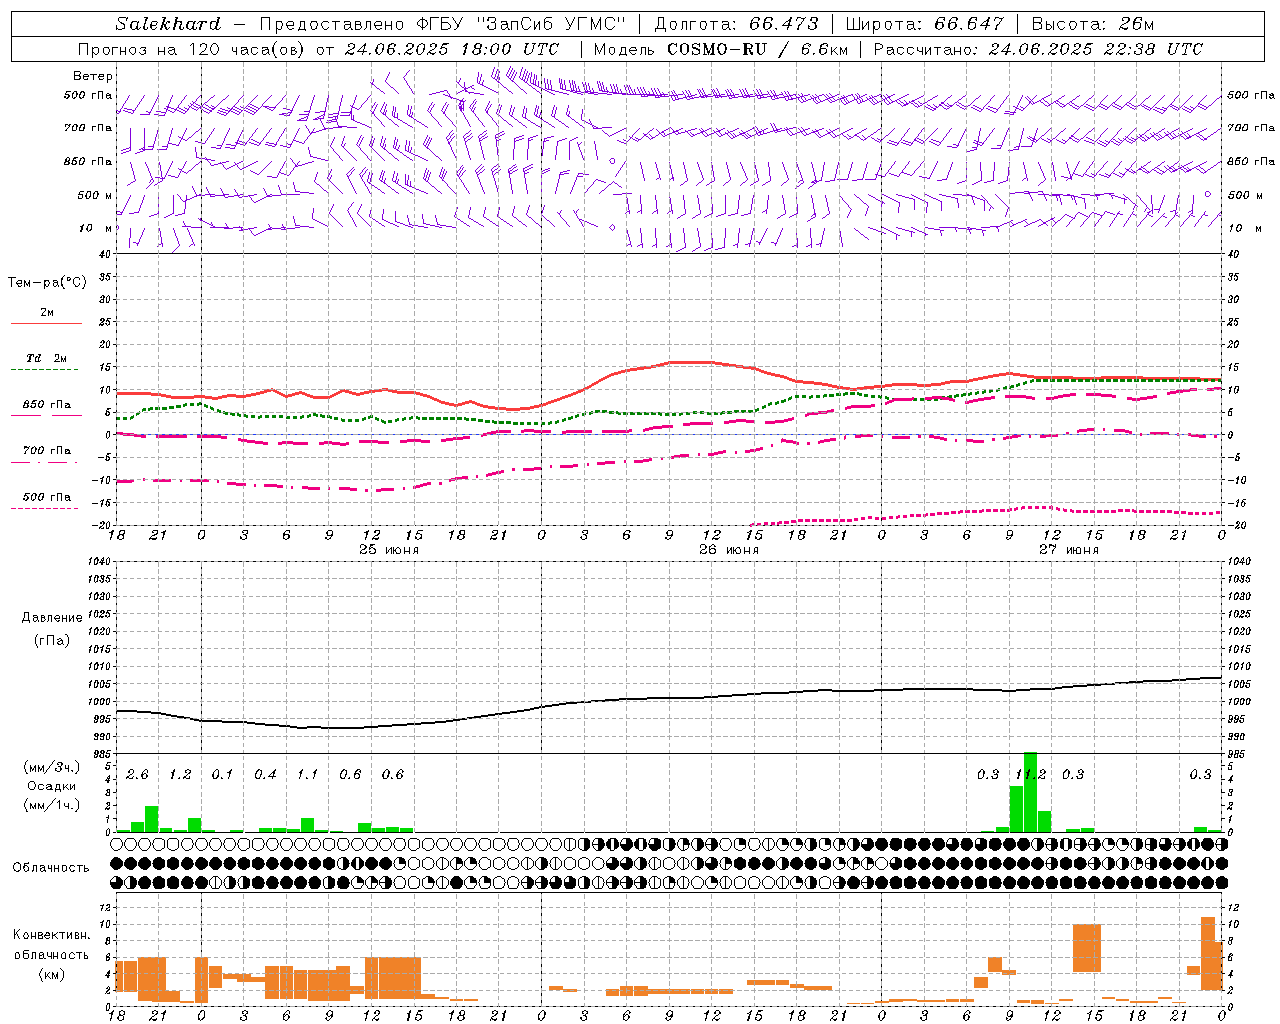Click the Salekhard station title
Screen dimensions: 1280x1024
tap(168, 23)
